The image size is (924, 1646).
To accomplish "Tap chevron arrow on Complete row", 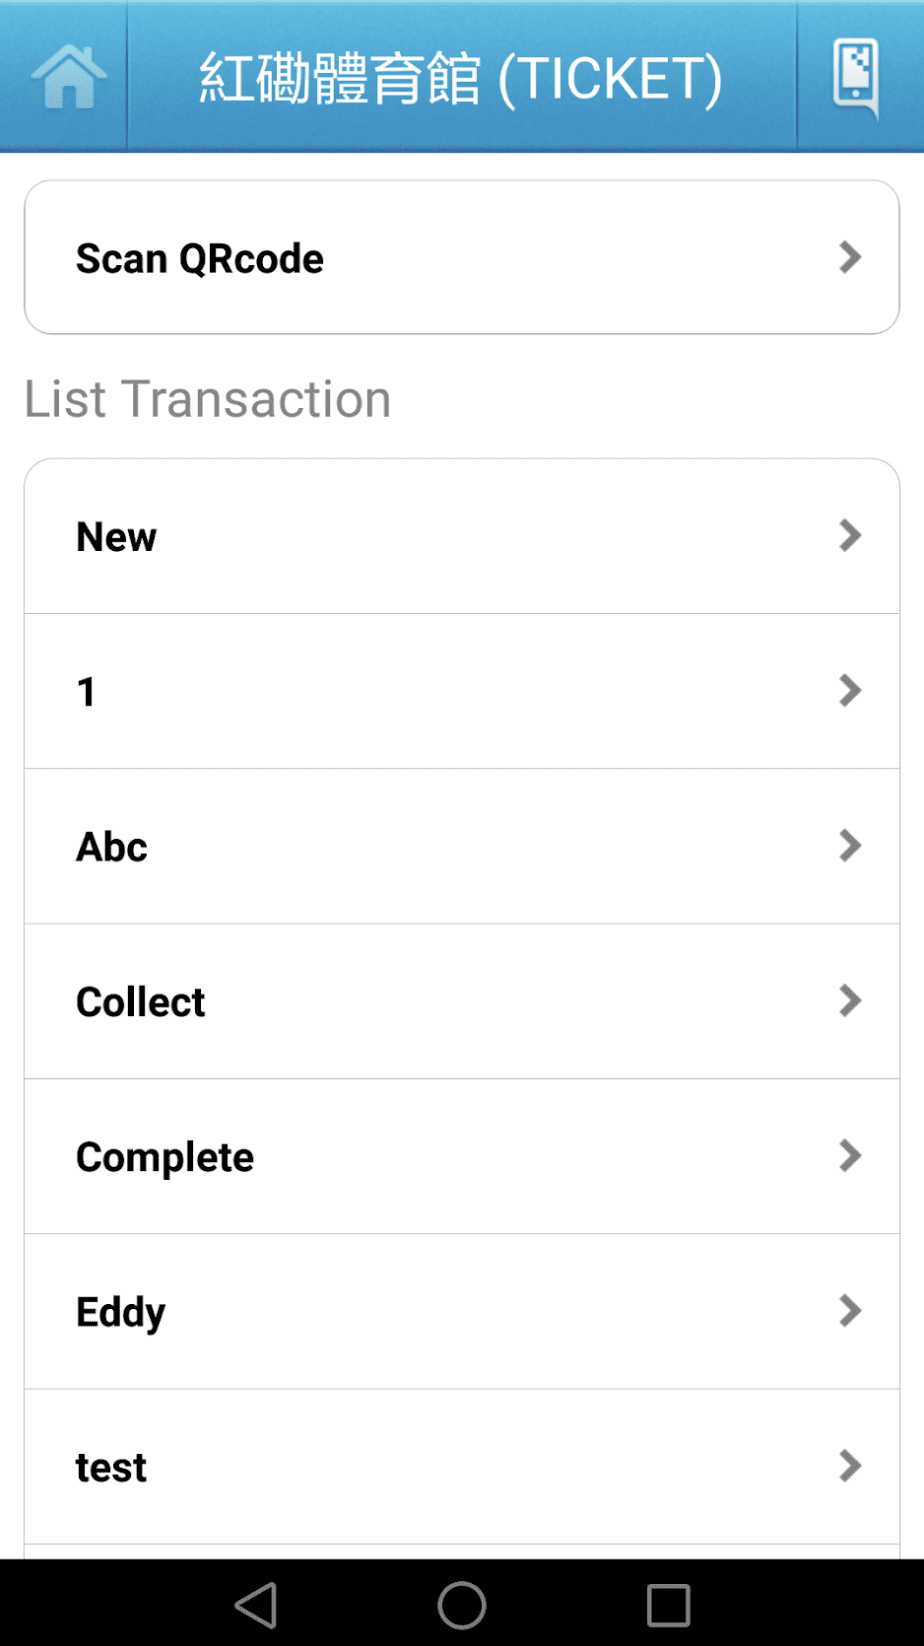I will [850, 1155].
